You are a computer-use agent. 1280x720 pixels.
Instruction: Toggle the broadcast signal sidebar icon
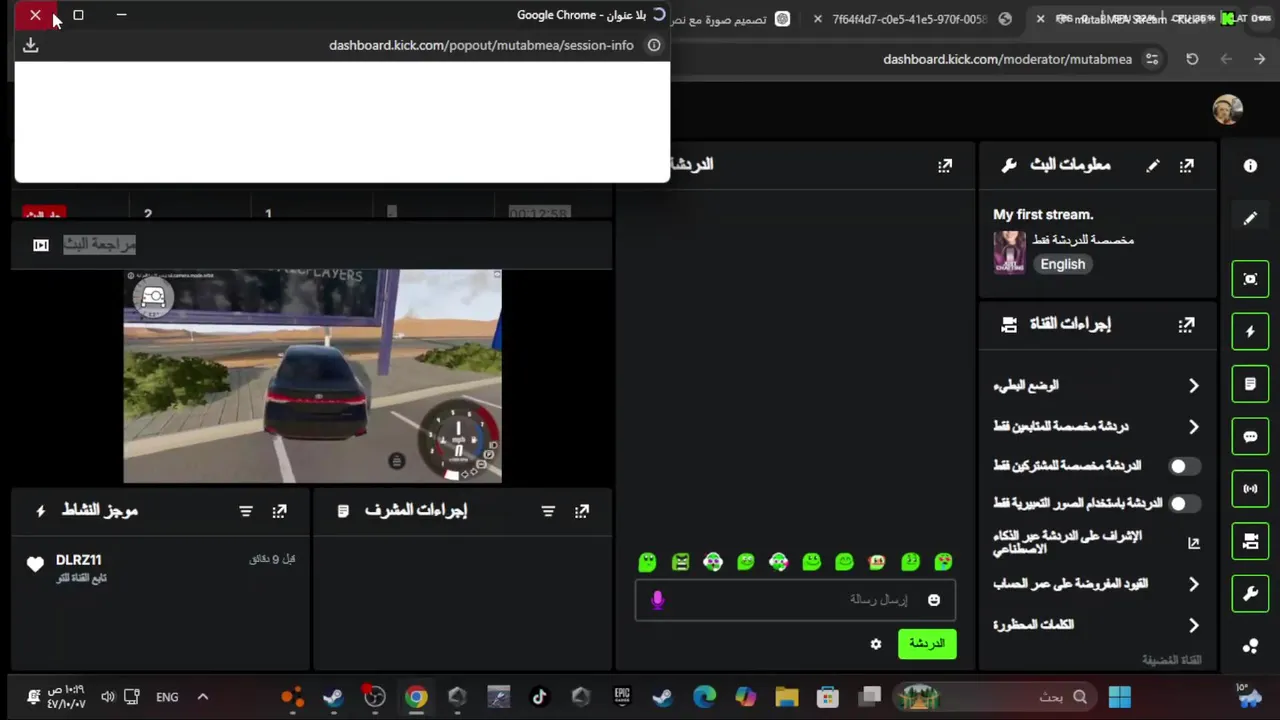point(1250,489)
